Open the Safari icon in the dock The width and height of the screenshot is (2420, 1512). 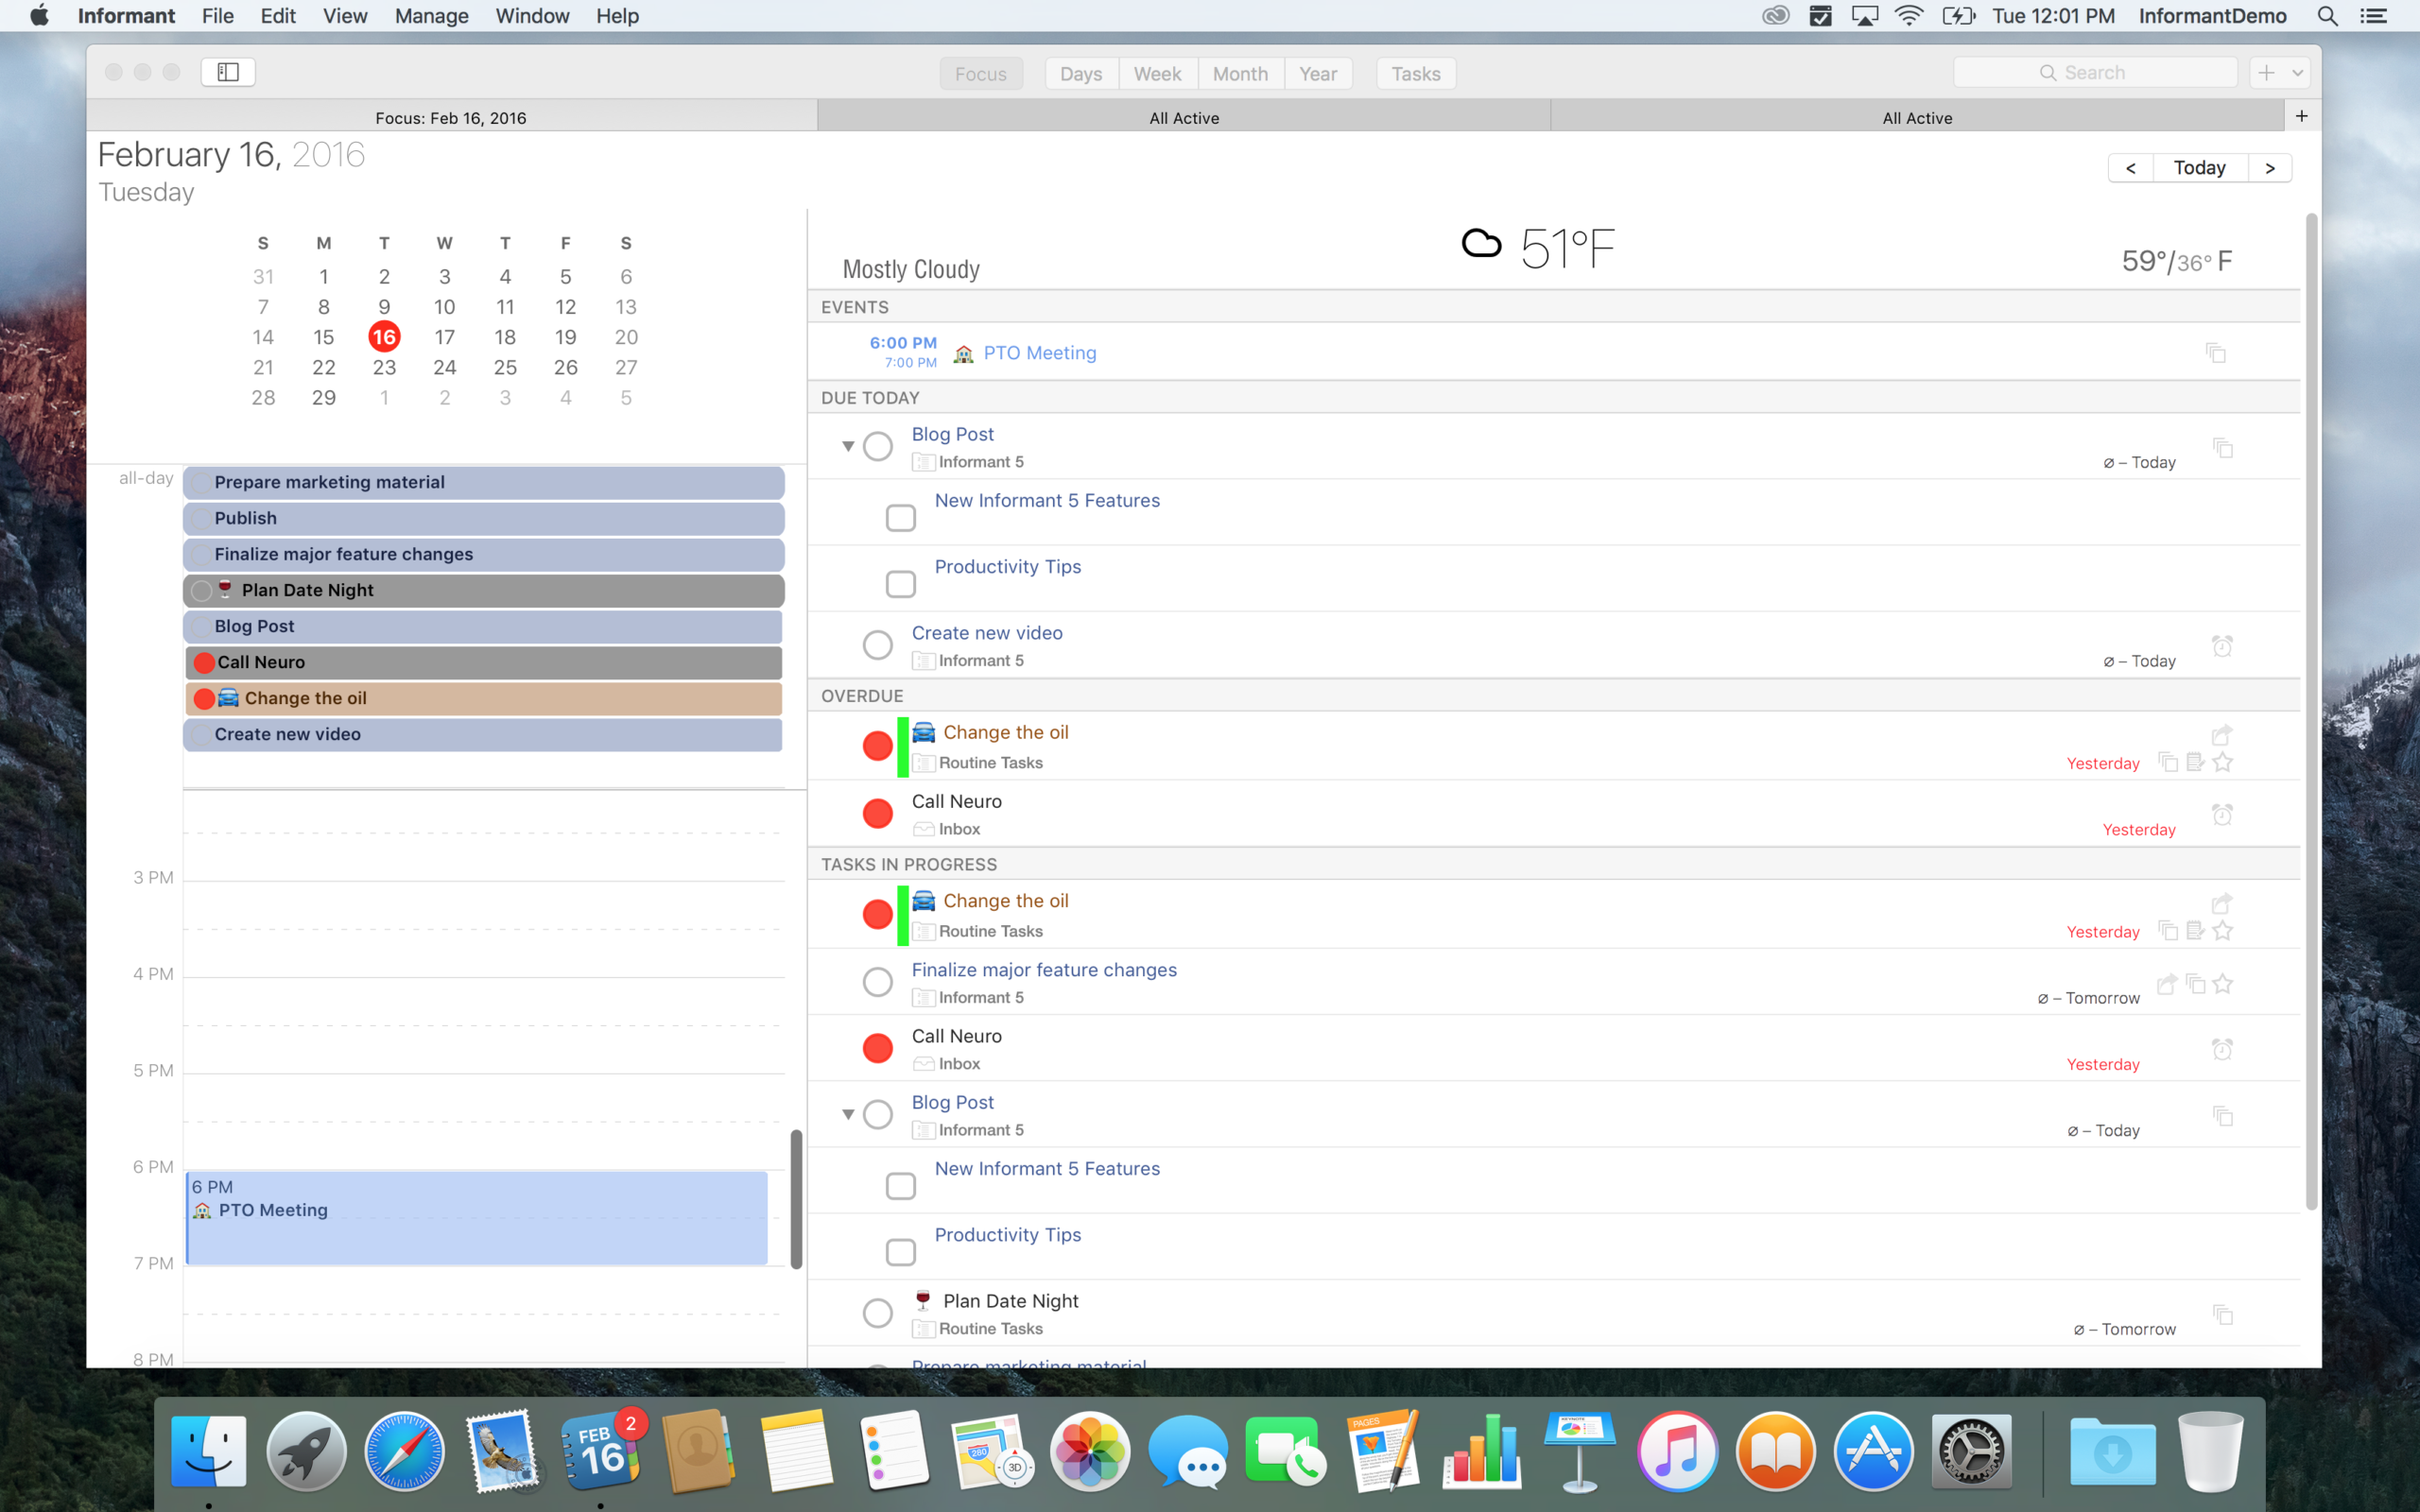404,1452
